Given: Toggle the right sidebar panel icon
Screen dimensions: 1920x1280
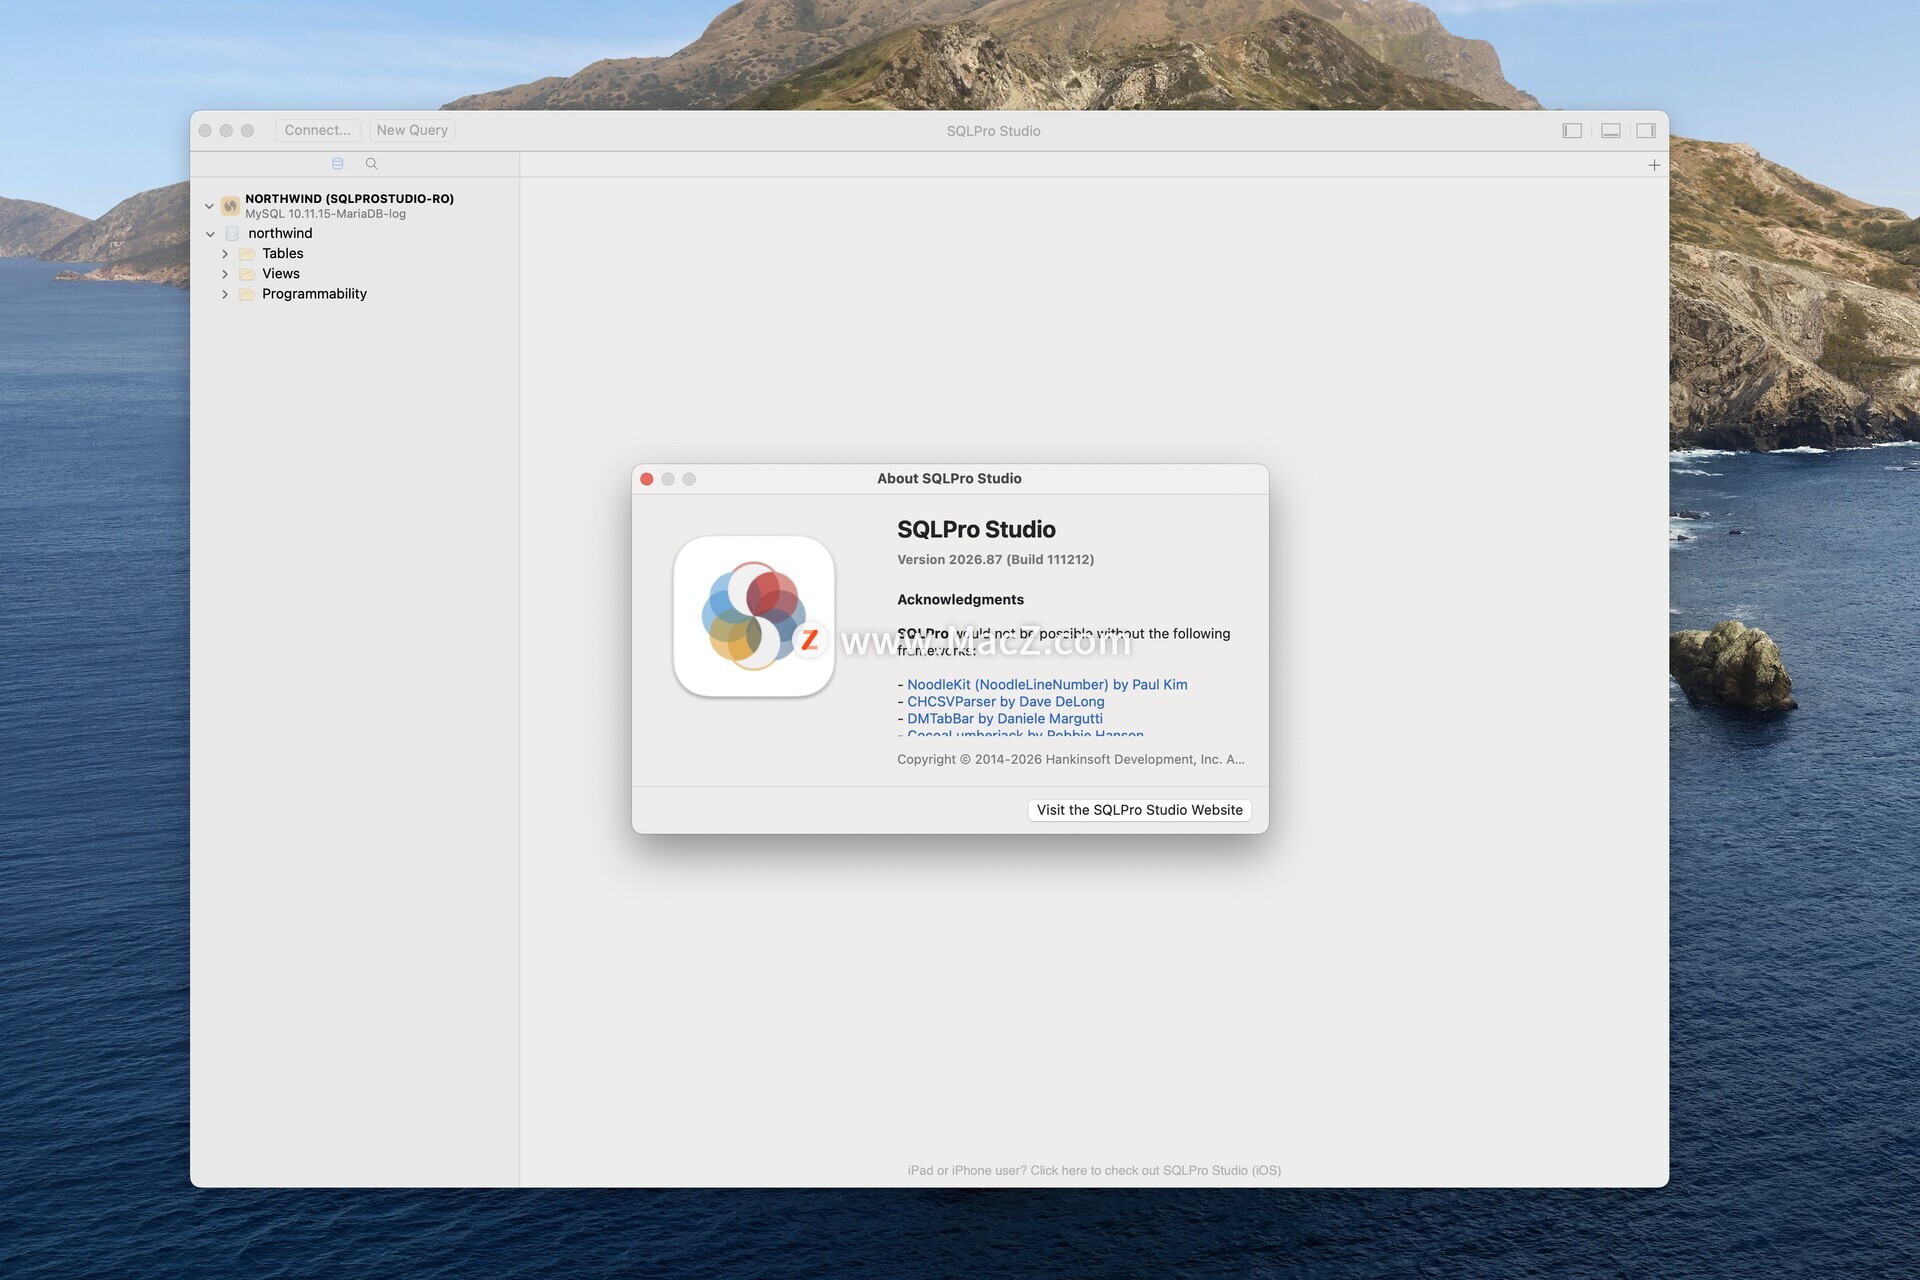Looking at the screenshot, I should click(x=1646, y=131).
